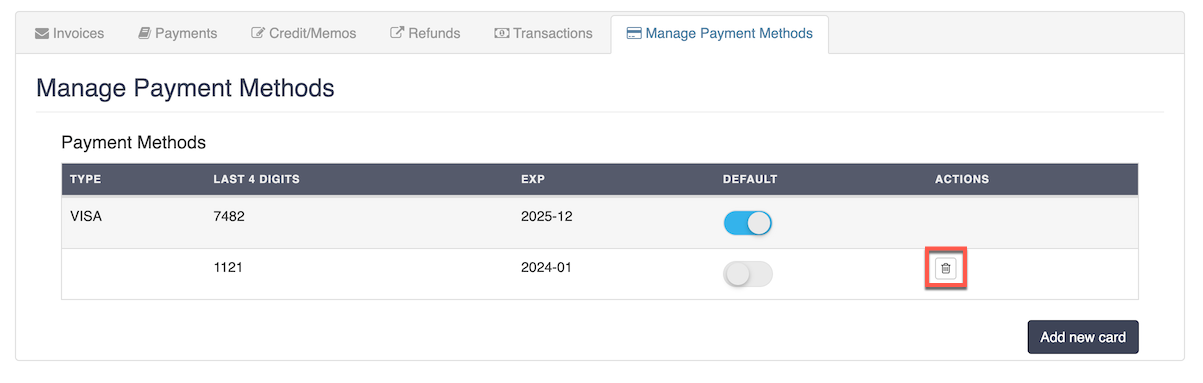
Task: Click the envelope icon on Invoices tab
Action: 42,33
